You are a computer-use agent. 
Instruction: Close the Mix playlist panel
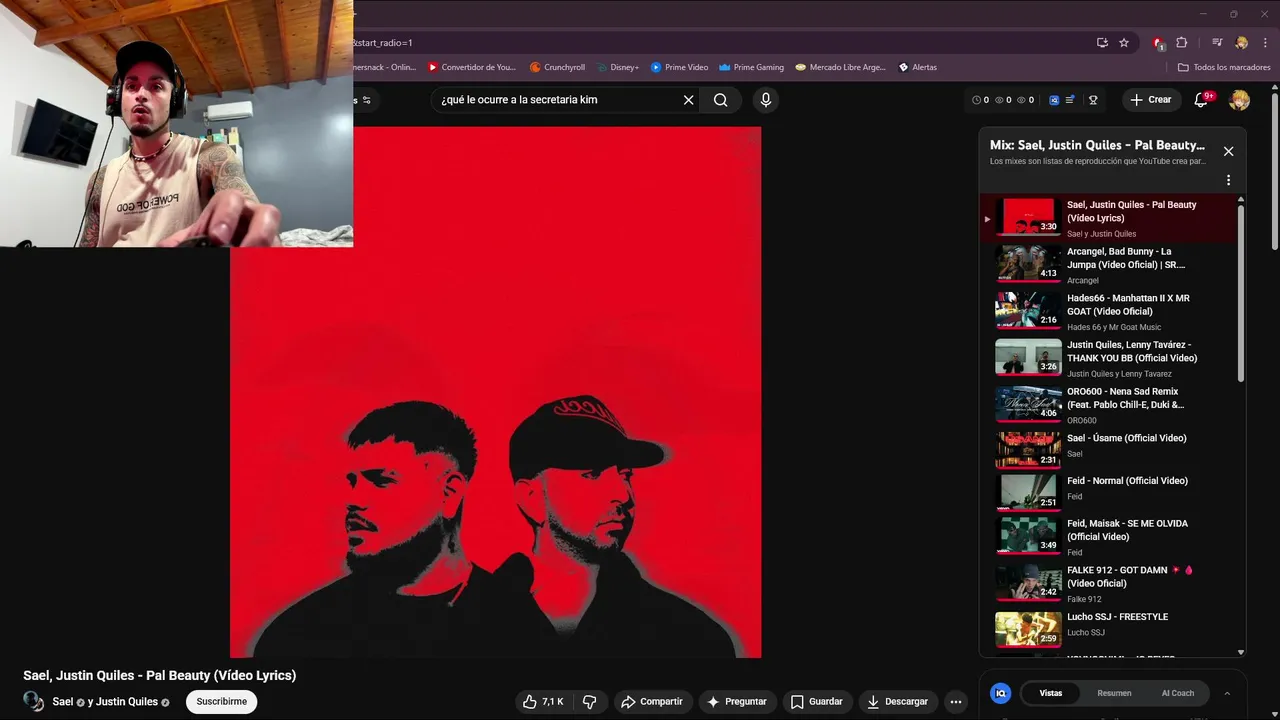click(x=1228, y=151)
